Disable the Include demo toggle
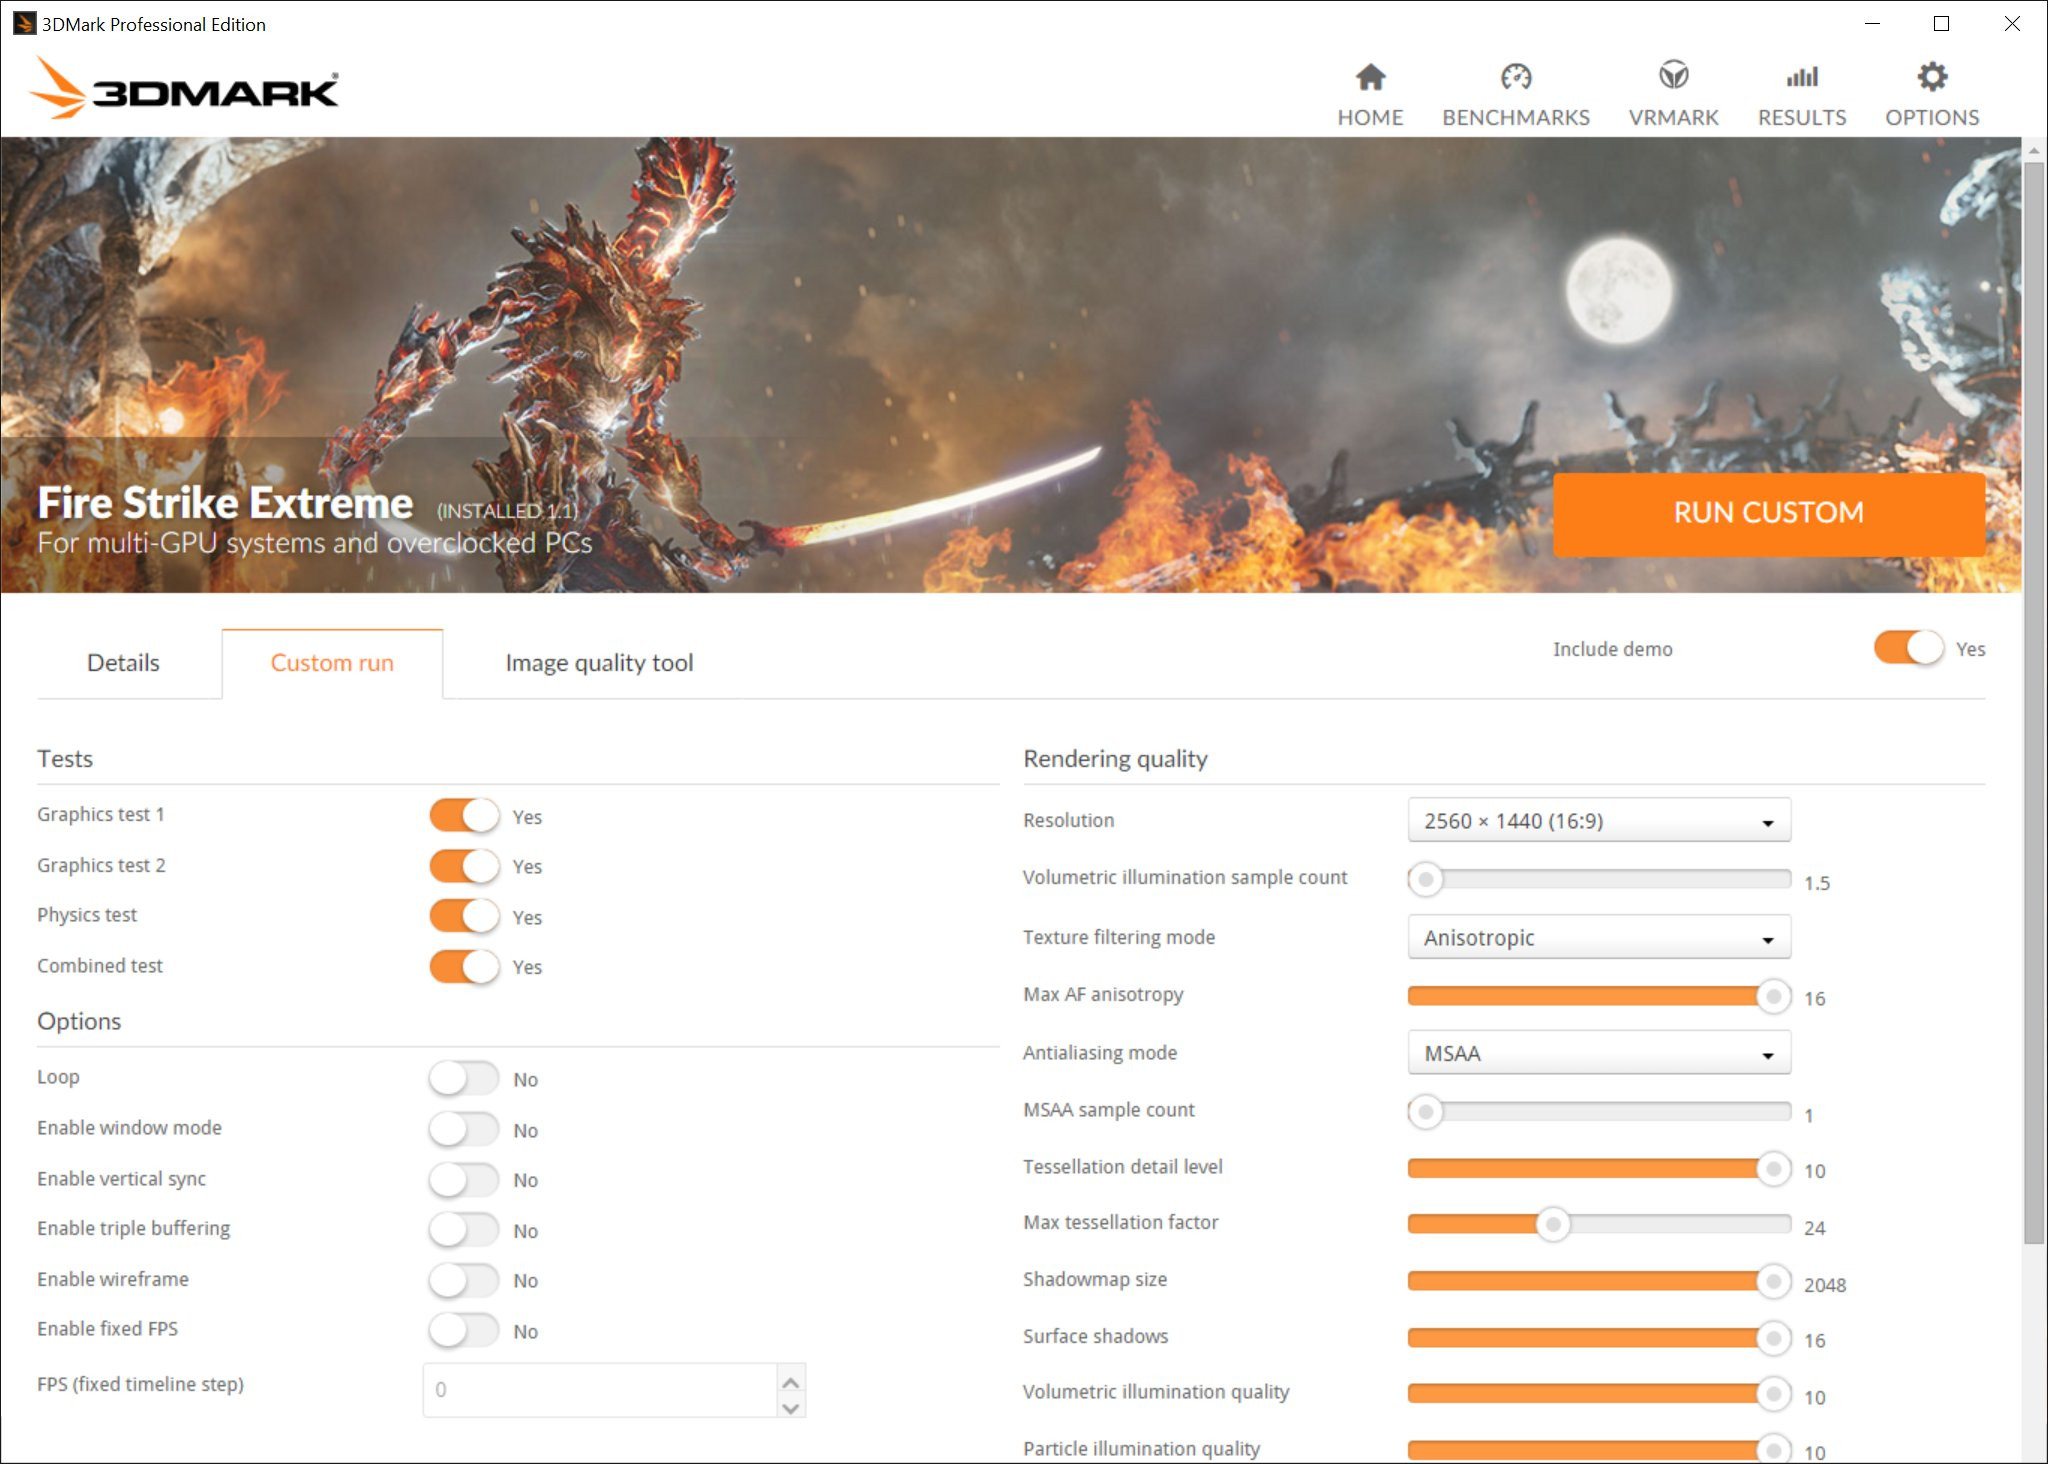2048x1464 pixels. [1908, 648]
